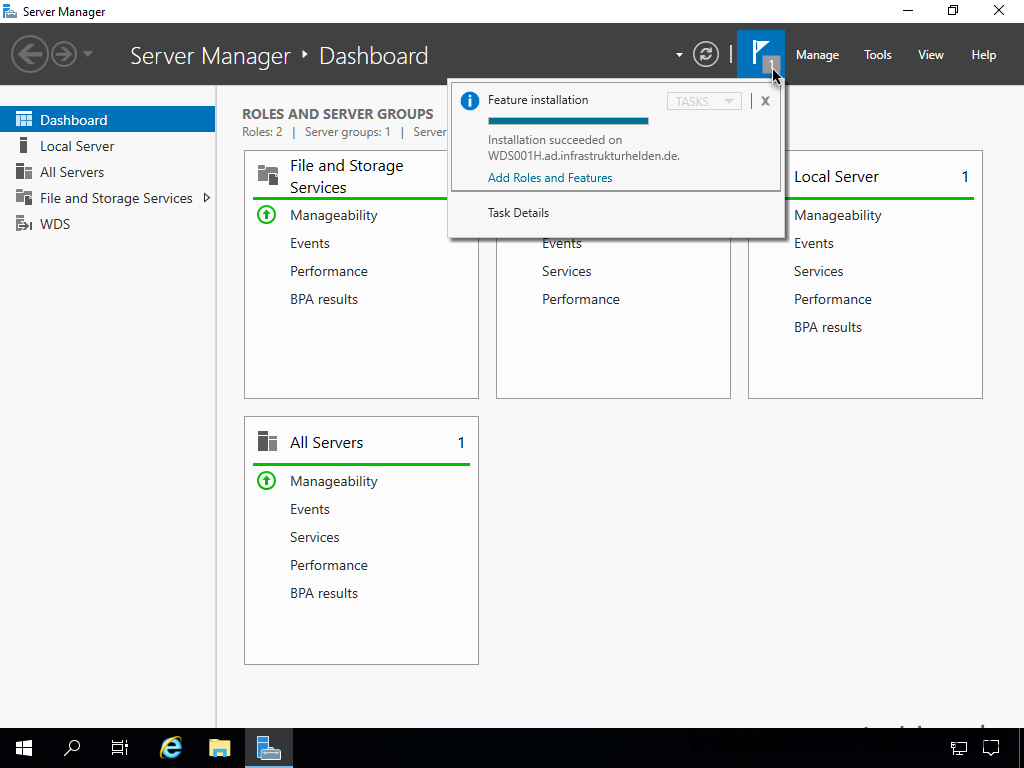Click the File and Storage Services sidebar icon
Image resolution: width=1024 pixels, height=768 pixels.
point(24,197)
